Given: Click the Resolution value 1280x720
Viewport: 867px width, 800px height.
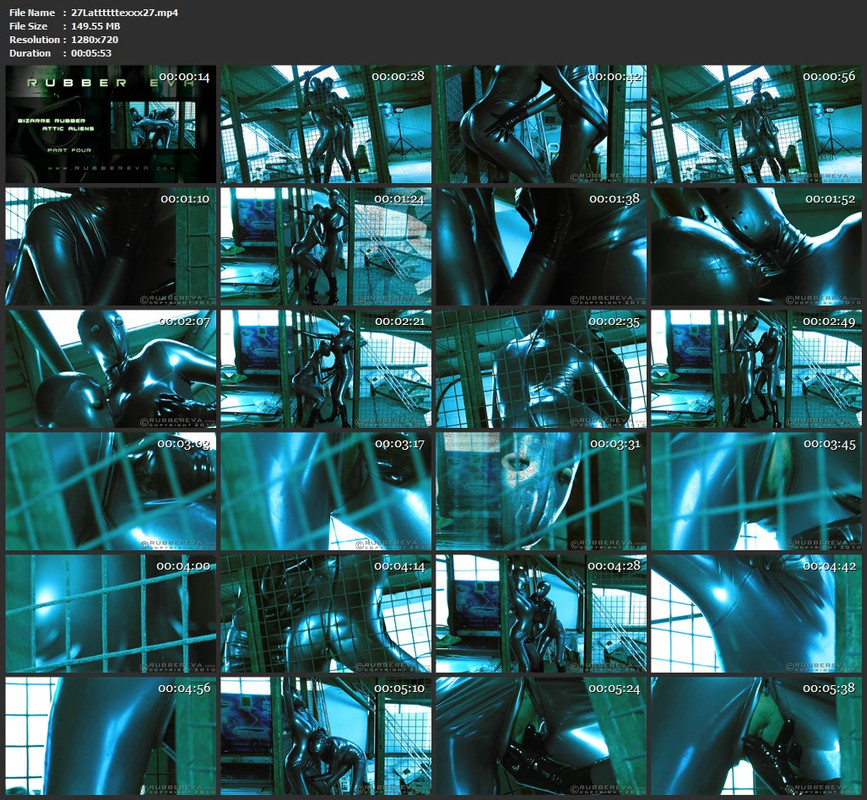Looking at the screenshot, I should click(95, 39).
